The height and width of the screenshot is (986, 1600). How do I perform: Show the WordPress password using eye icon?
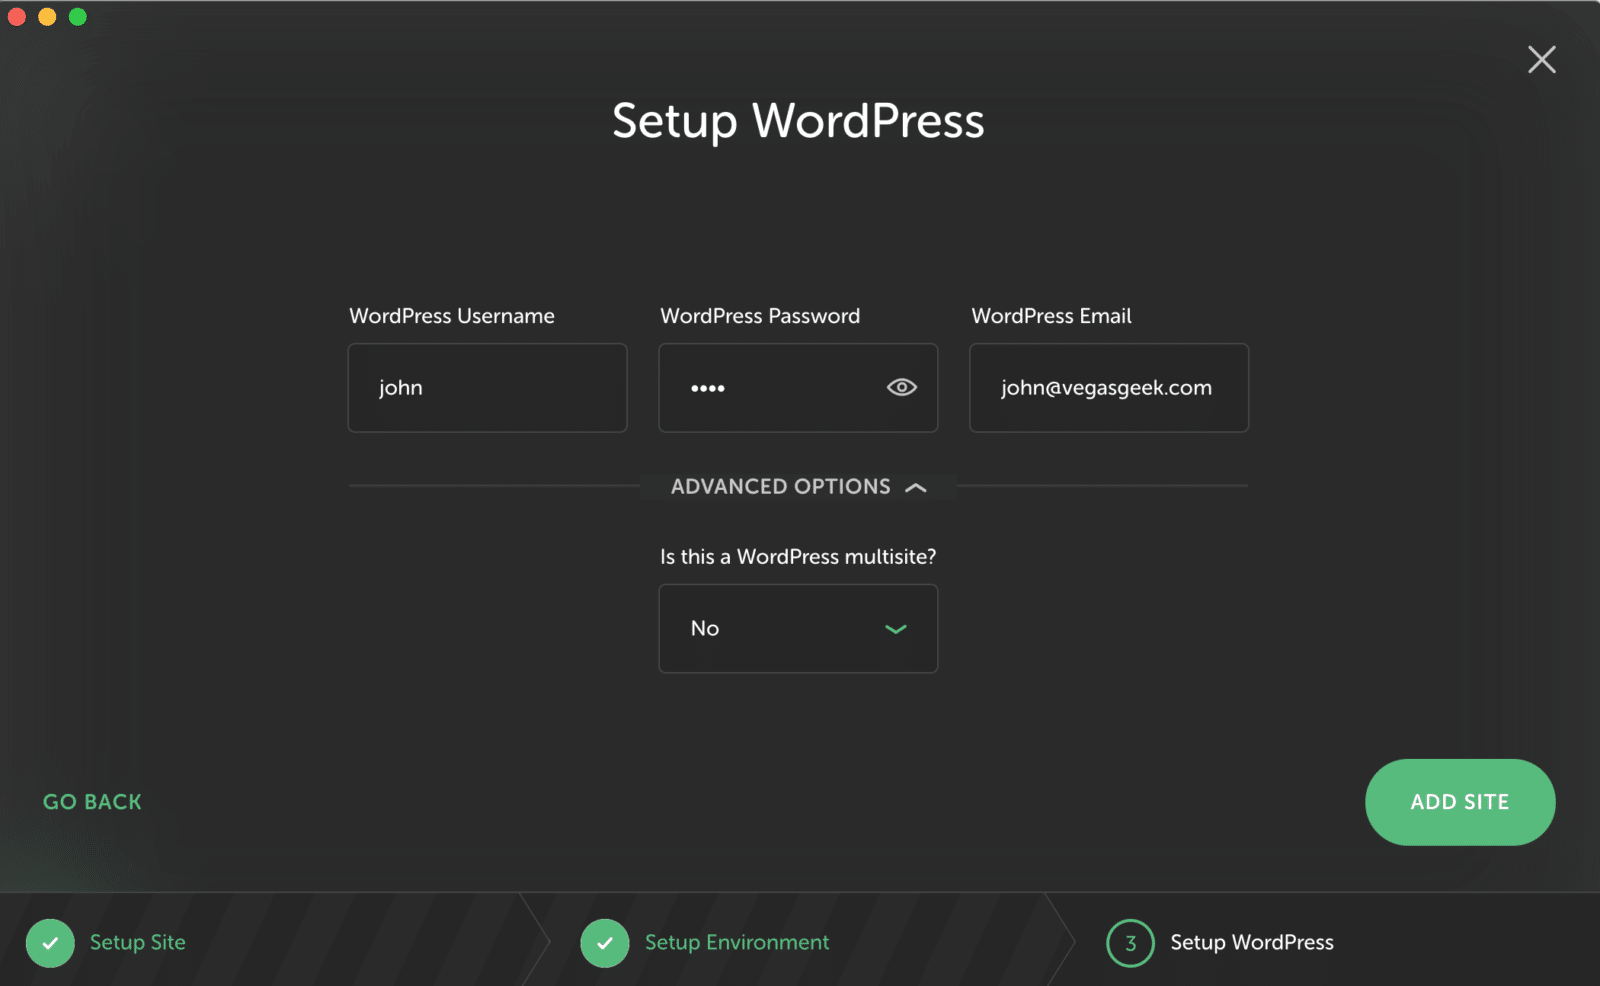tap(901, 388)
